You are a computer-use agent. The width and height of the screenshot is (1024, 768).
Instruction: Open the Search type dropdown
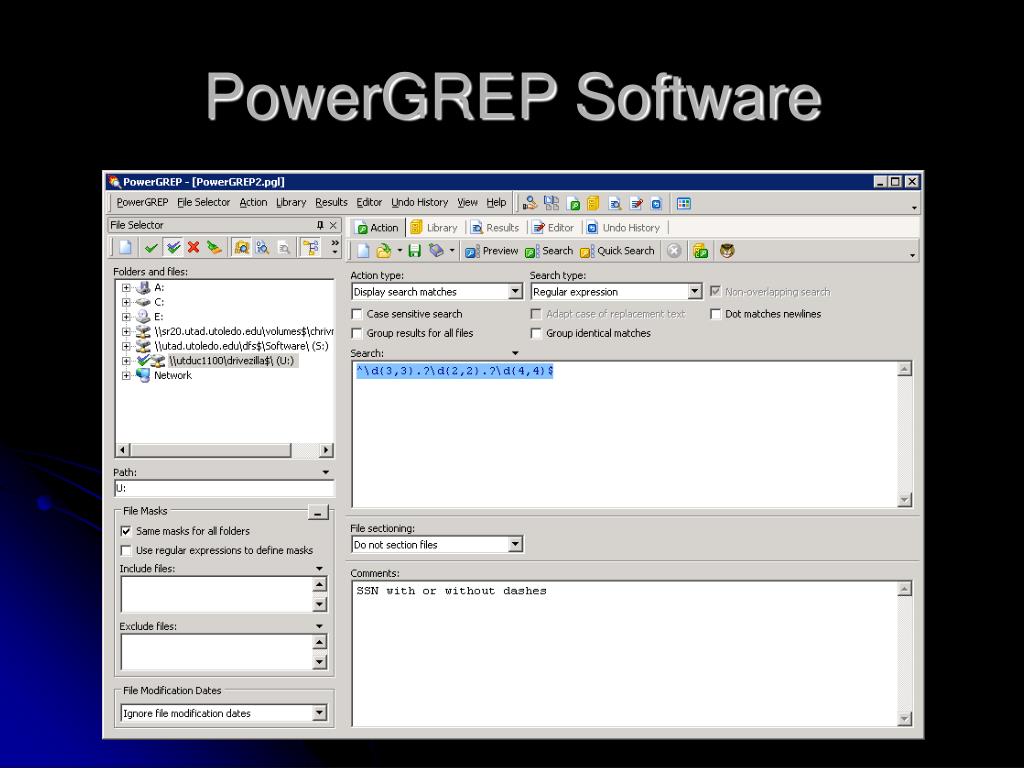coord(695,291)
